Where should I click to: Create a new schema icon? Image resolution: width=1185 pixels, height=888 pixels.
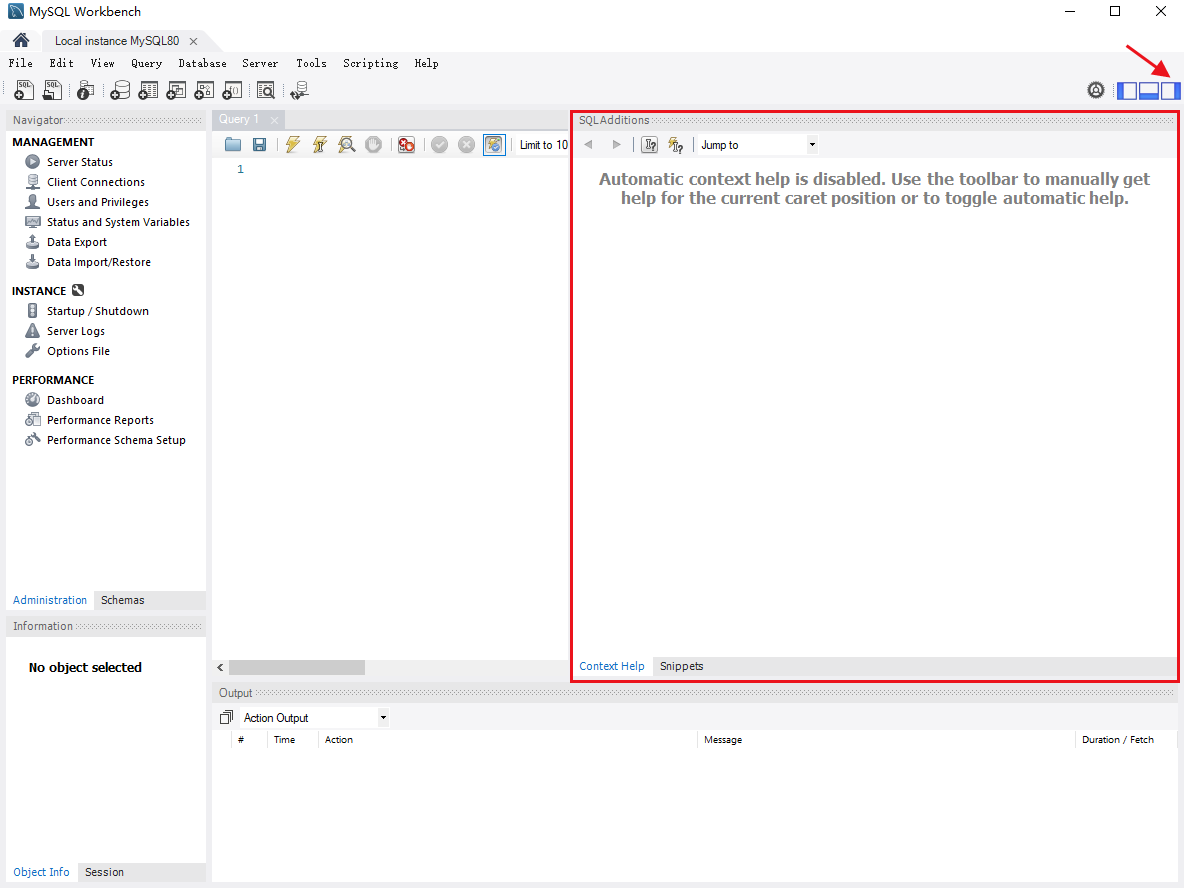pos(119,91)
